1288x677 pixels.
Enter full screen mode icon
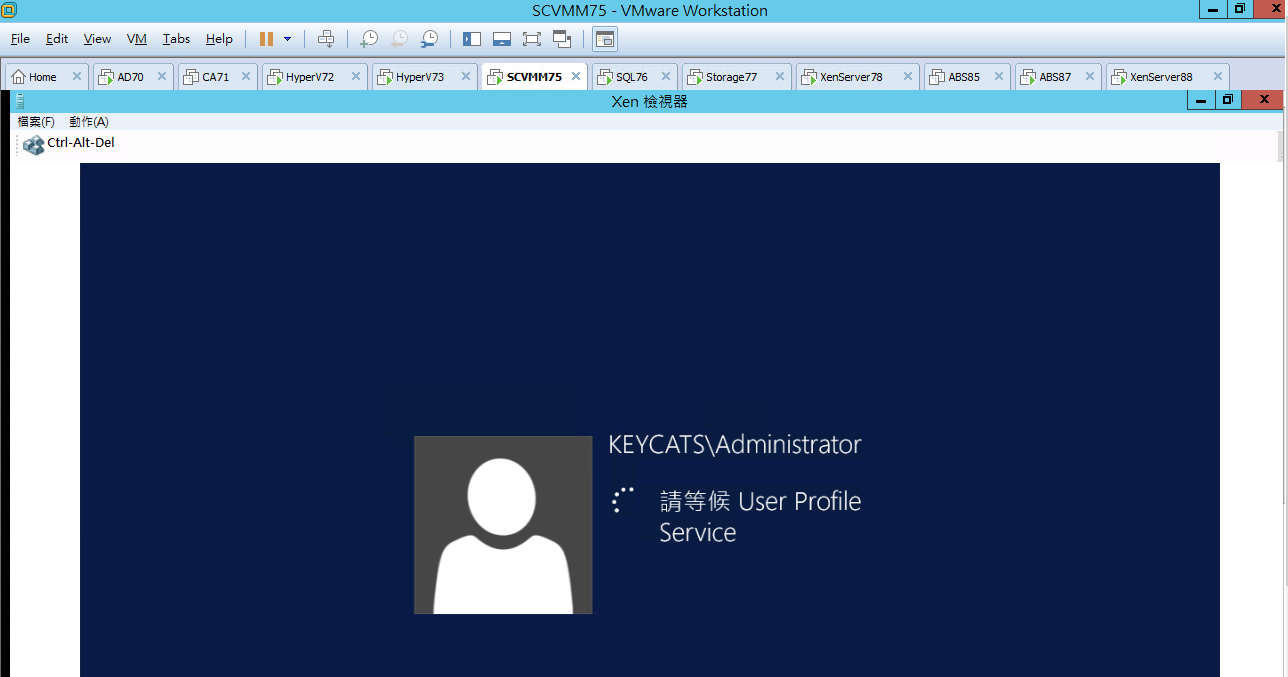532,39
